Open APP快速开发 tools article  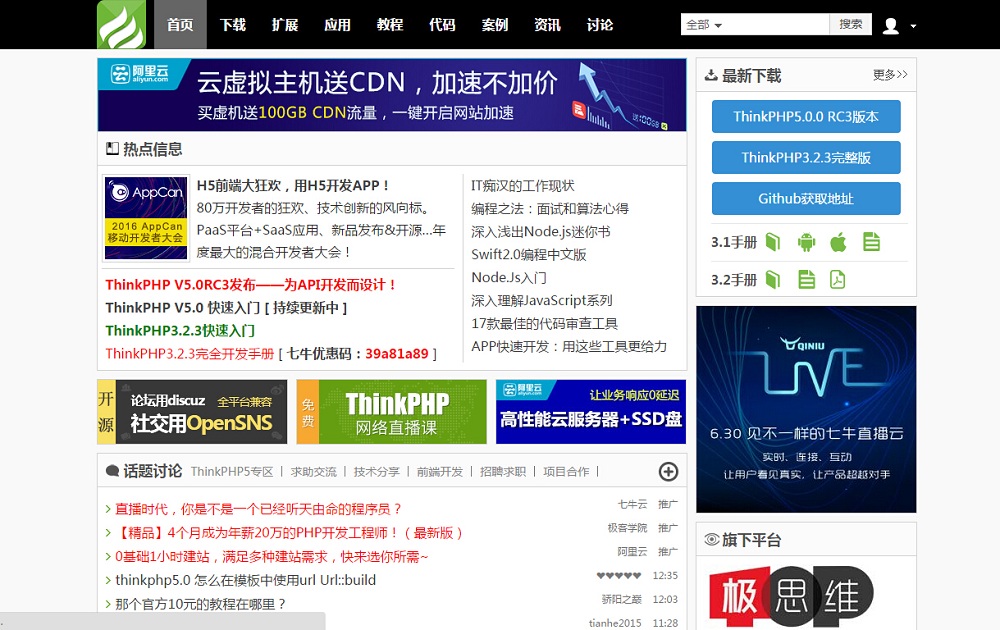click(569, 346)
